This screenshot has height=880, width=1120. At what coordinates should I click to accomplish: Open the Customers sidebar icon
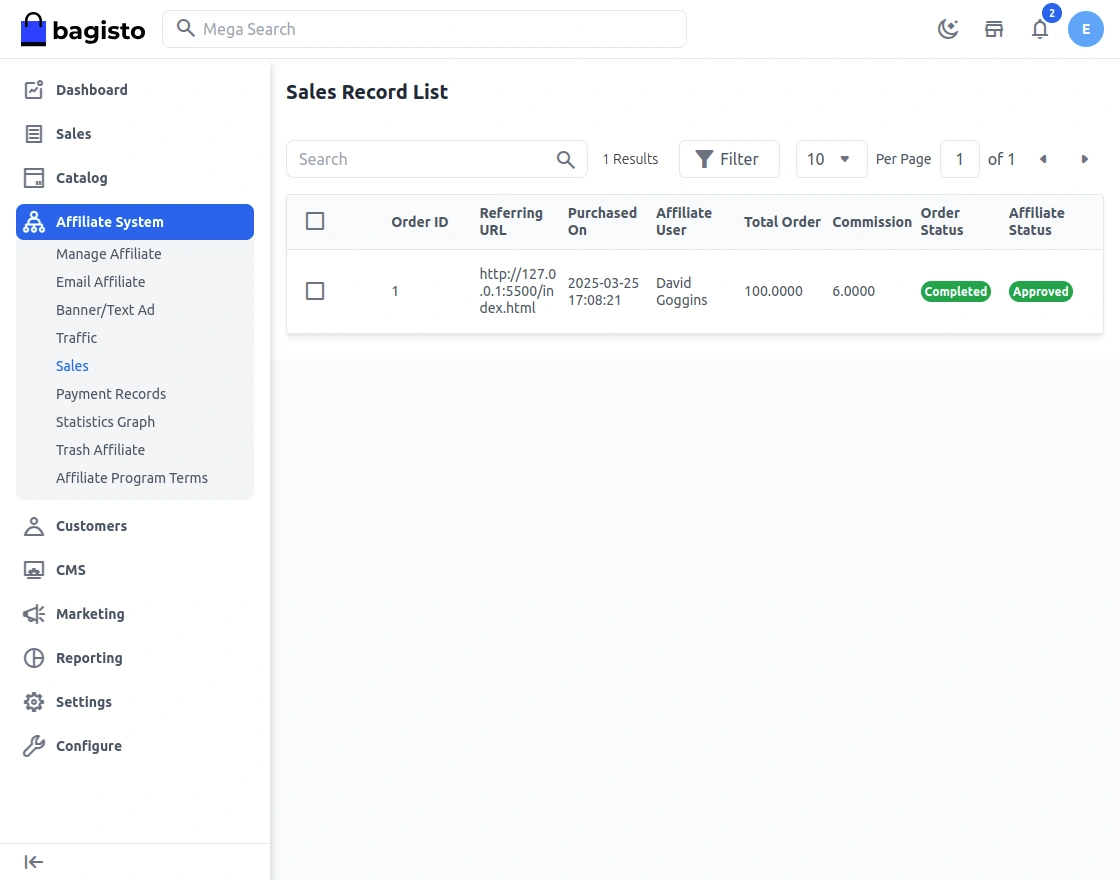[x=34, y=525]
